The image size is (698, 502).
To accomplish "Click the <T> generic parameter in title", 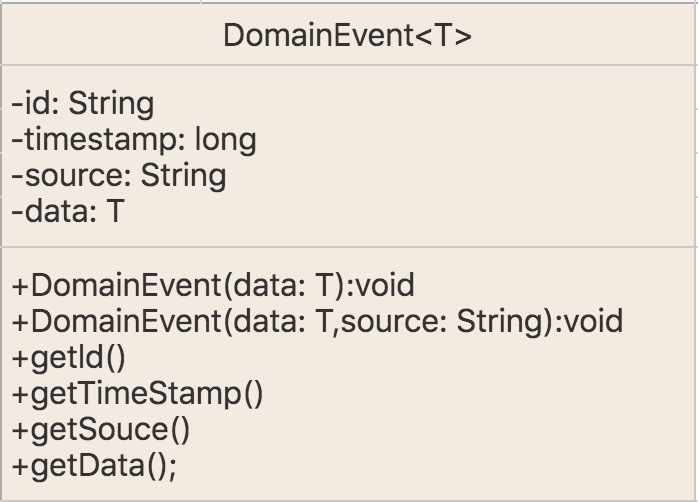I will (443, 36).
